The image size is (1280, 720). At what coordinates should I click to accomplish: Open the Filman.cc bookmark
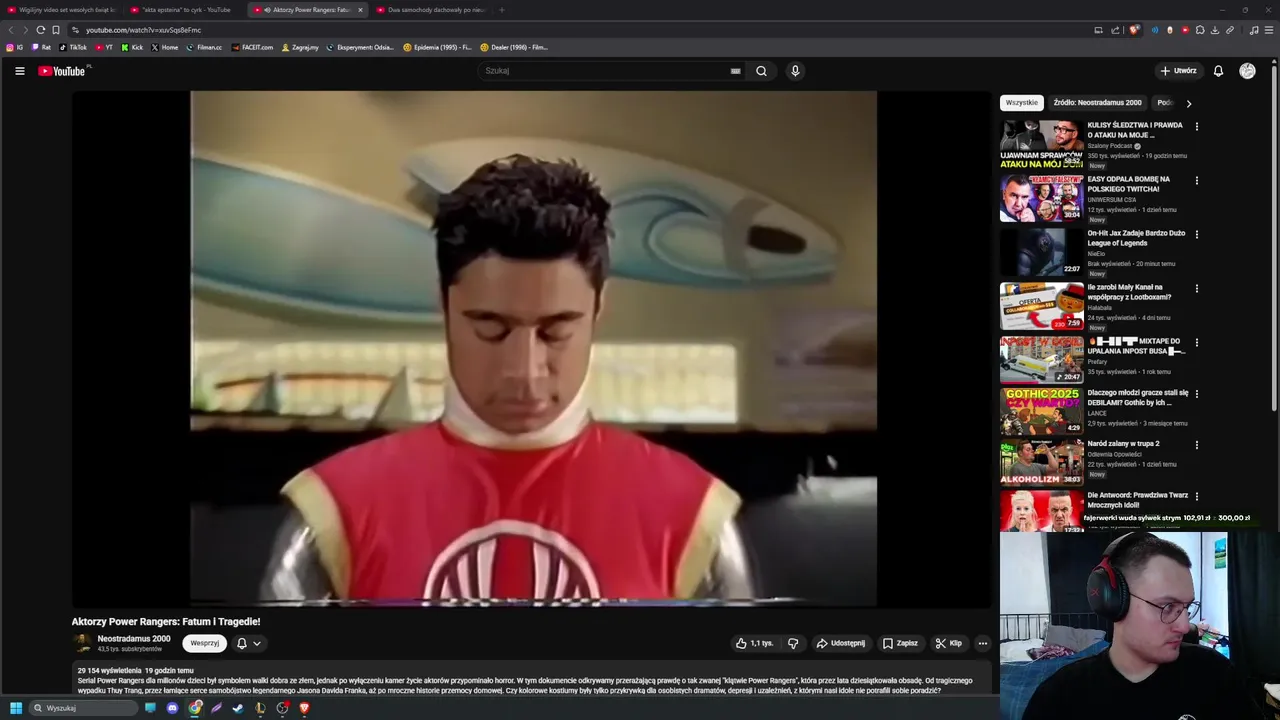[x=204, y=47]
